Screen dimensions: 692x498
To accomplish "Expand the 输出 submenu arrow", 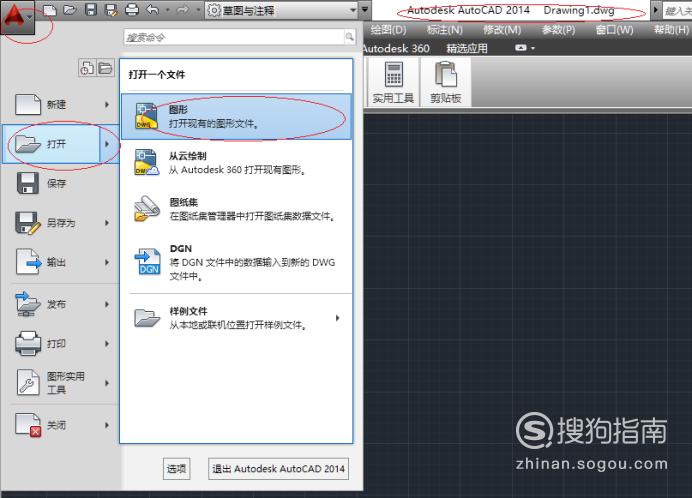I will [107, 262].
